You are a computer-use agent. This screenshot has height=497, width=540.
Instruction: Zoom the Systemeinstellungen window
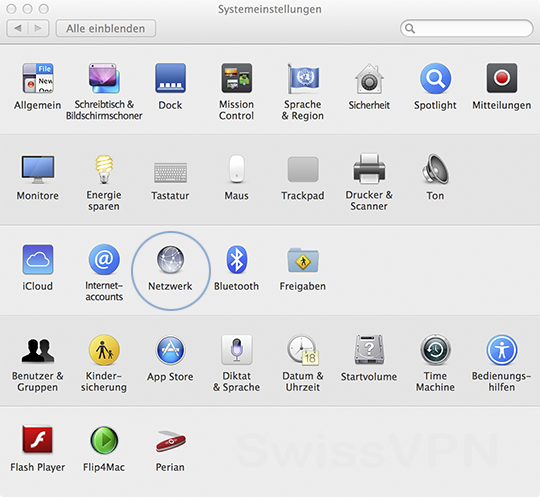pos(44,9)
